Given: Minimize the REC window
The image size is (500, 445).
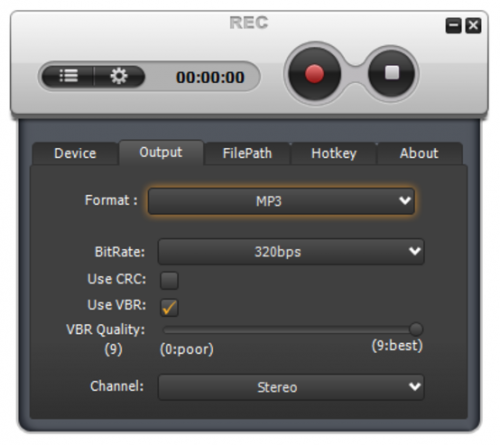Looking at the screenshot, I should [453, 26].
